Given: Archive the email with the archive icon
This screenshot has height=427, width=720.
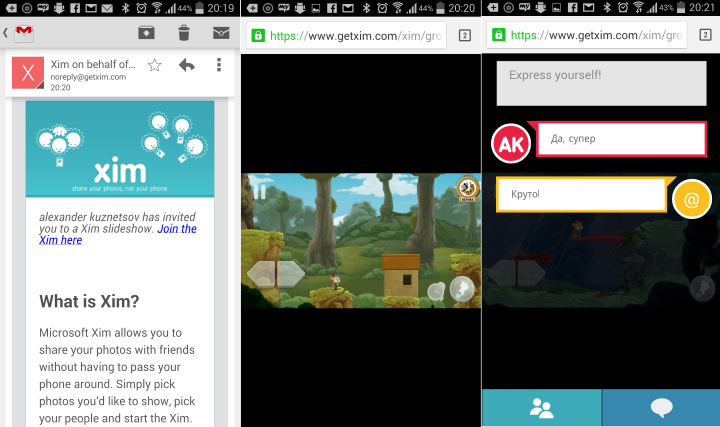Looking at the screenshot, I should point(146,33).
